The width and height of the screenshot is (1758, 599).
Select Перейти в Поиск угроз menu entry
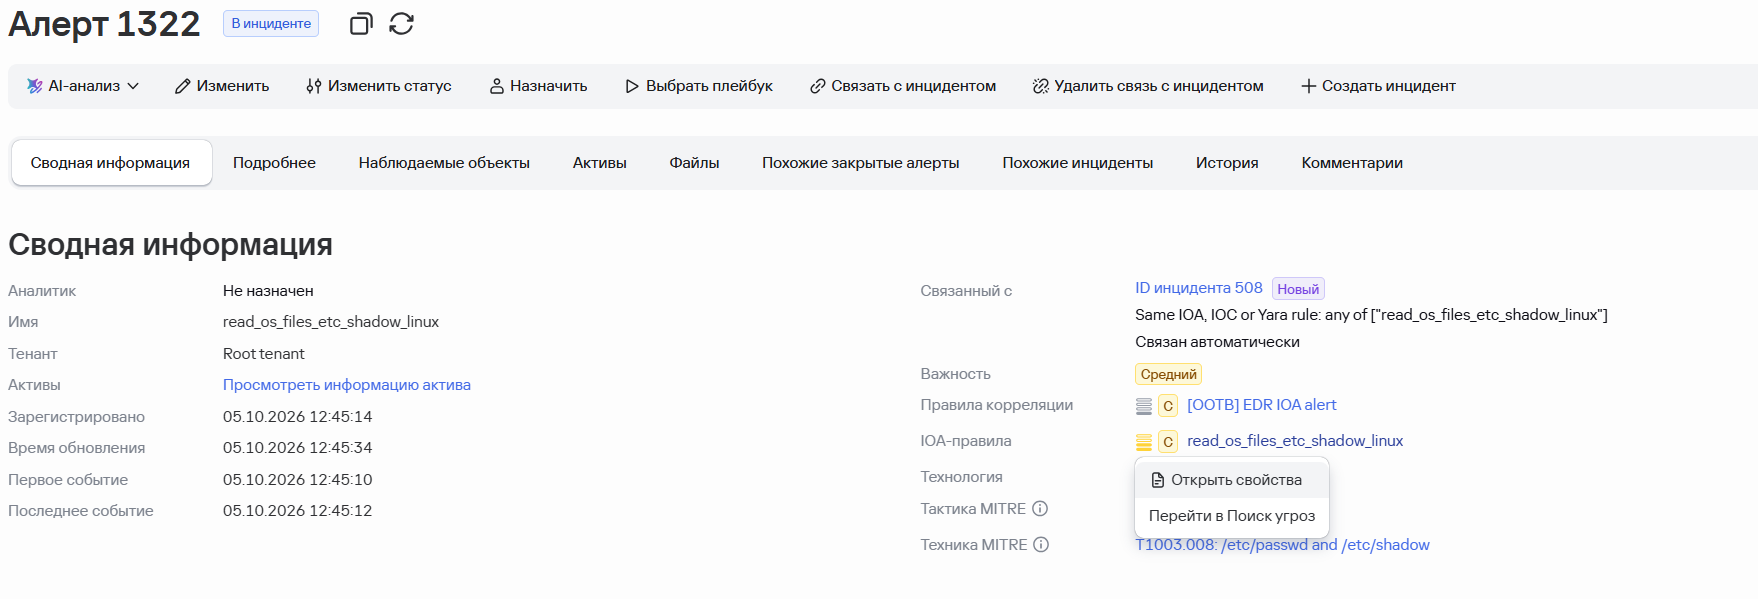[x=1232, y=516]
